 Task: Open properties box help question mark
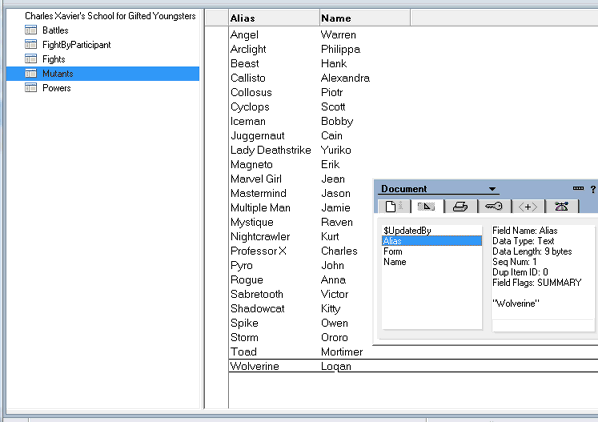click(593, 189)
